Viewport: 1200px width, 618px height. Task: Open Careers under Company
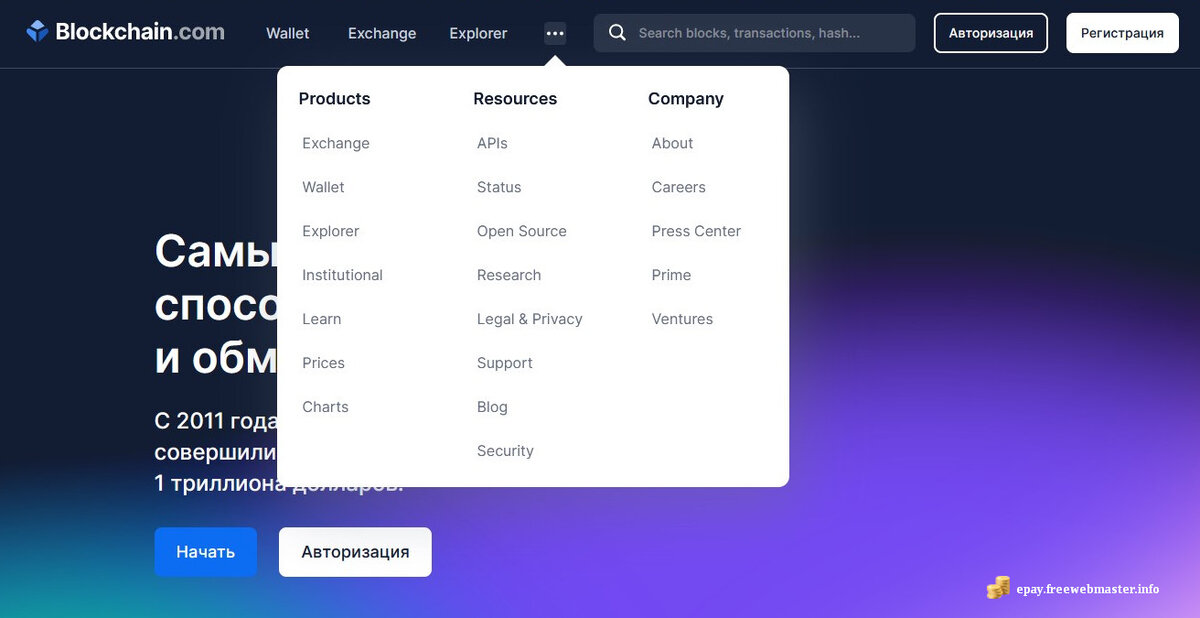click(x=679, y=187)
